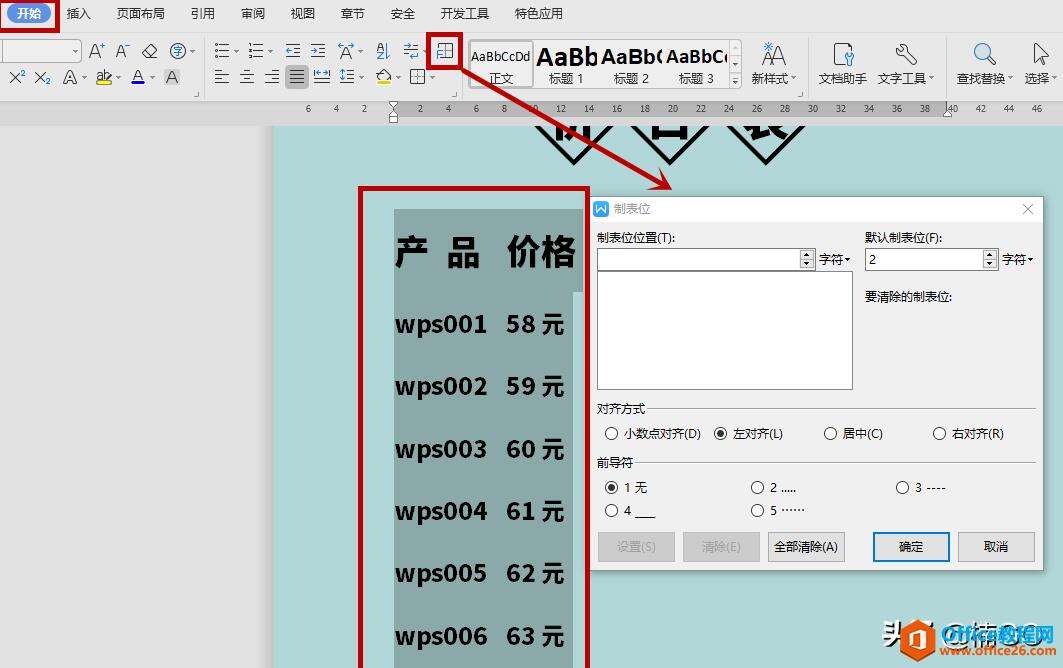Confirm dialog with 确定
Viewport: 1063px width, 668px height.
point(910,547)
